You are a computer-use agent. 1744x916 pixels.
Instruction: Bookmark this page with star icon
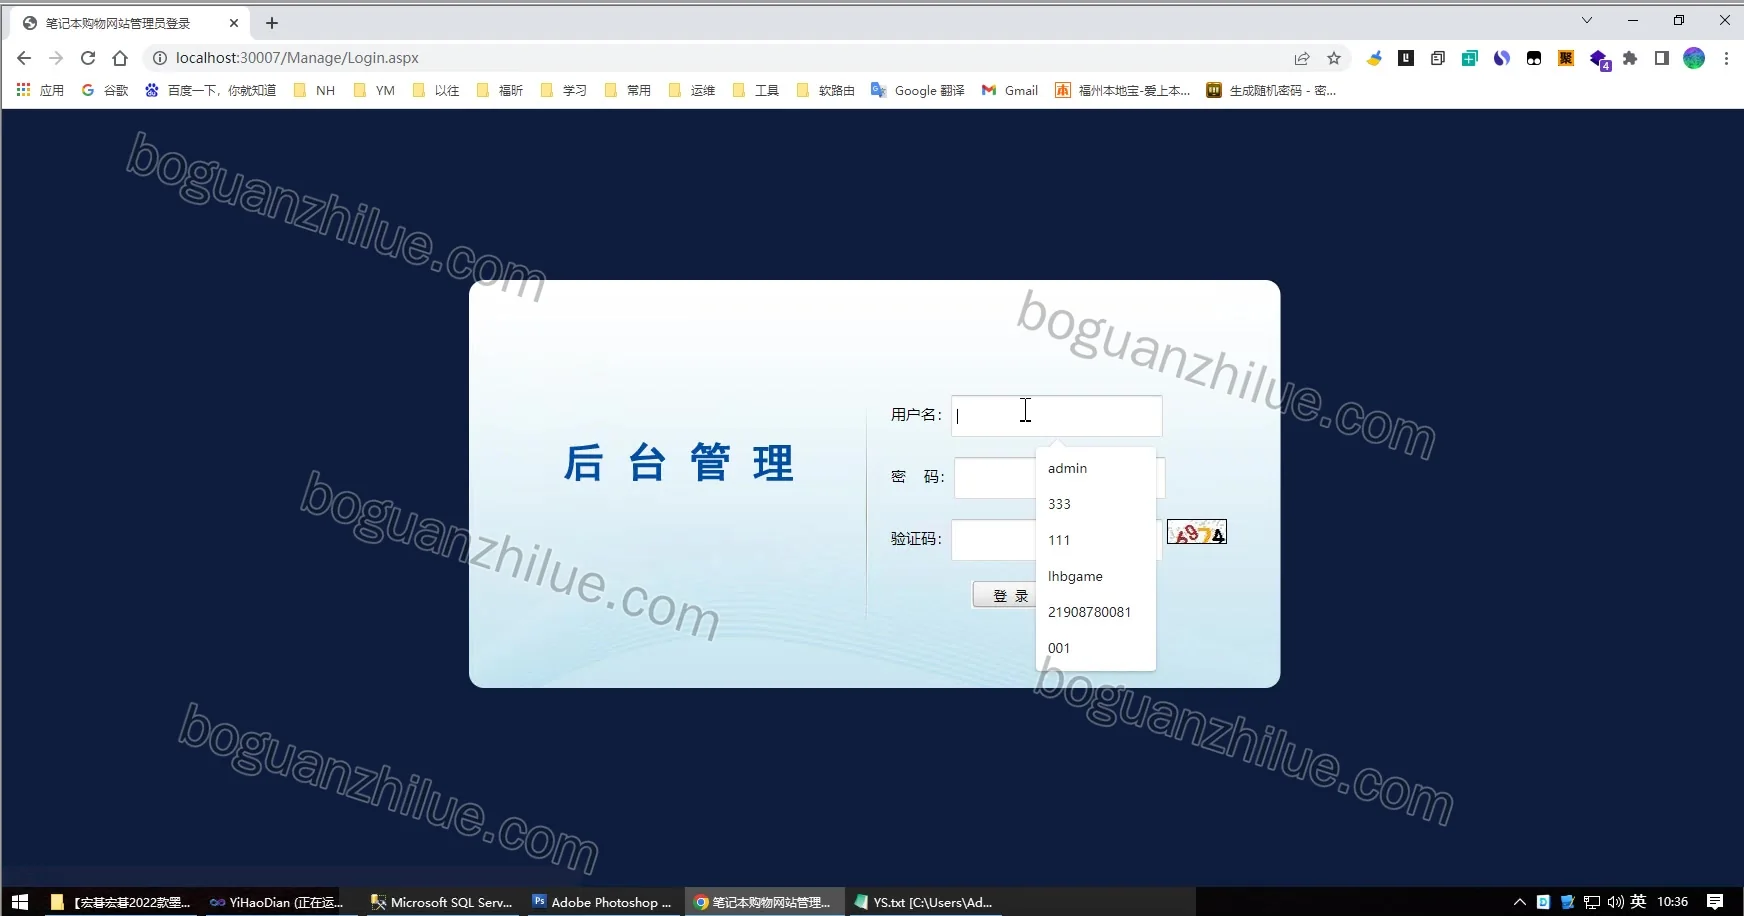click(x=1334, y=58)
